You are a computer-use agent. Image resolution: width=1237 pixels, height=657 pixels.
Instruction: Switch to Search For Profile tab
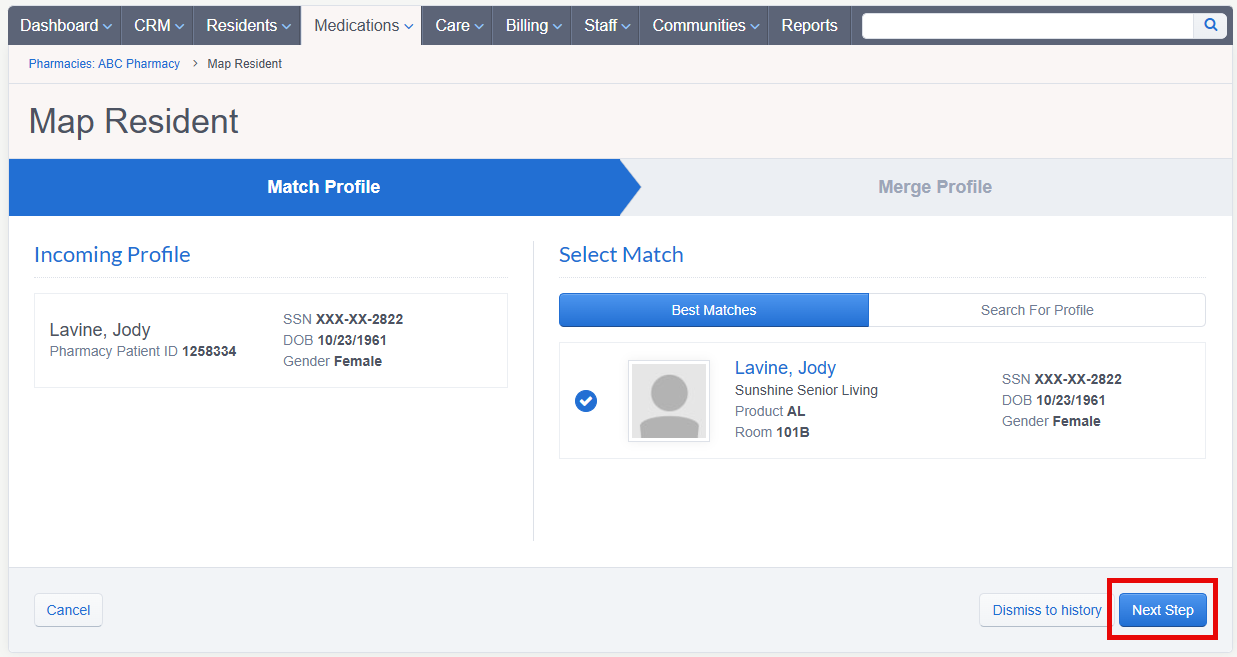tap(1037, 310)
